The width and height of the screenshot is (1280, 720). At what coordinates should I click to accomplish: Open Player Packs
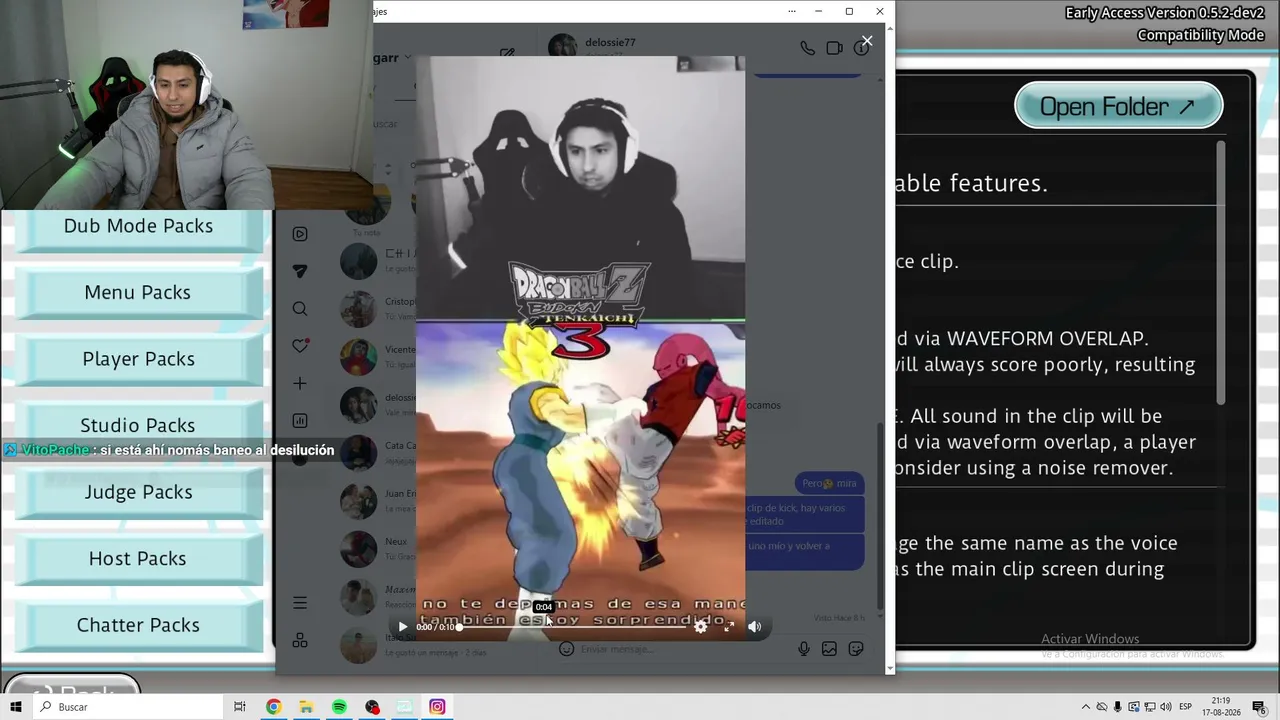[138, 359]
